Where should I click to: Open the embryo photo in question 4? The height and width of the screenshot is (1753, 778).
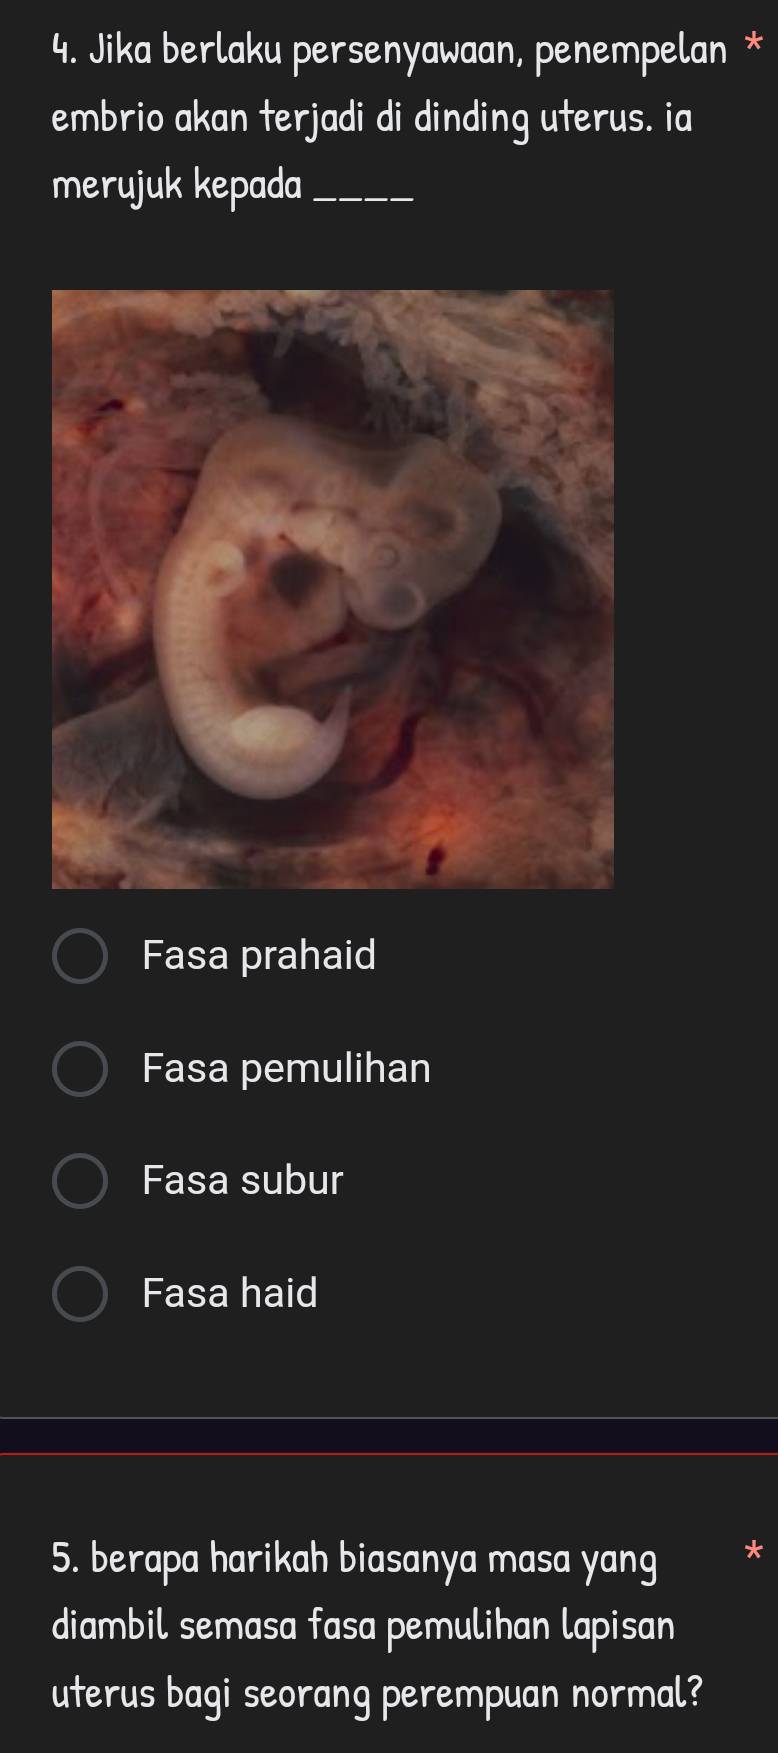pyautogui.click(x=332, y=589)
